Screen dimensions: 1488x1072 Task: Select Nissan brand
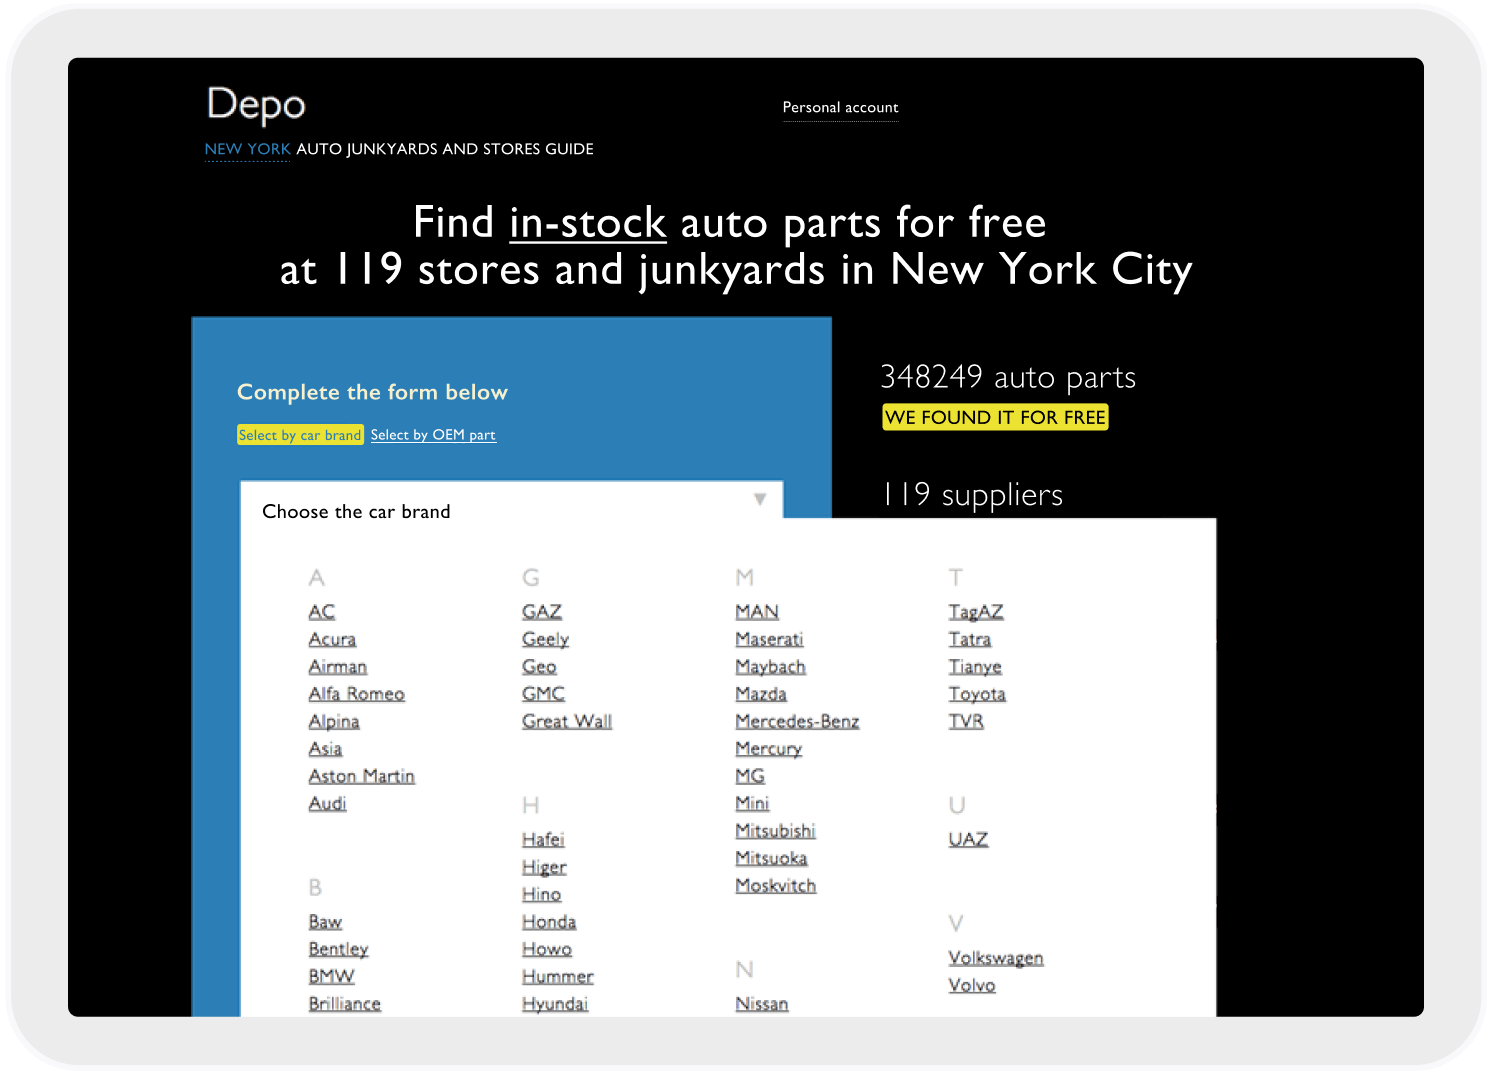pos(761,1004)
